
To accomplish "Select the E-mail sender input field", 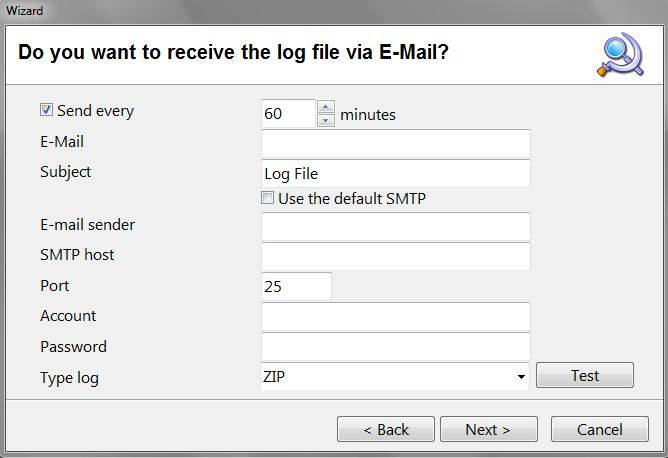I will (x=395, y=226).
